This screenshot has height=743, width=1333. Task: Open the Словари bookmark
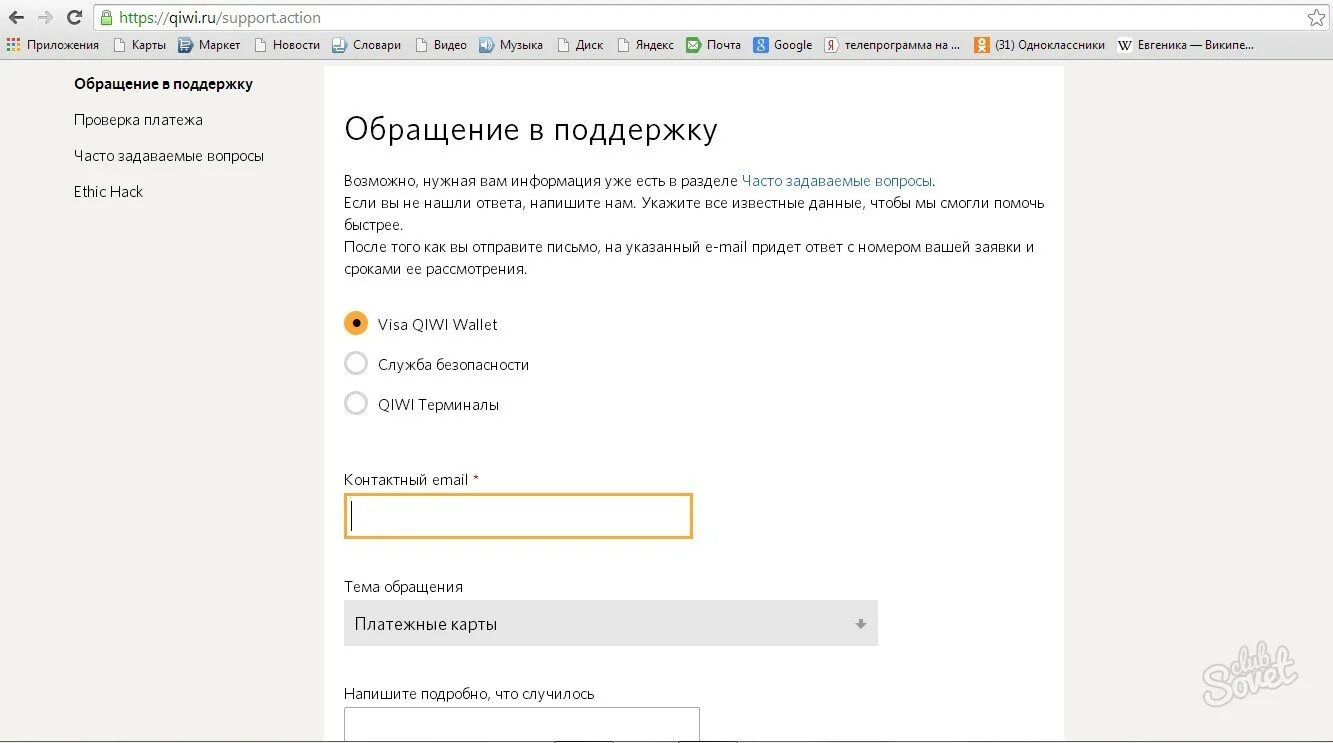(367, 45)
